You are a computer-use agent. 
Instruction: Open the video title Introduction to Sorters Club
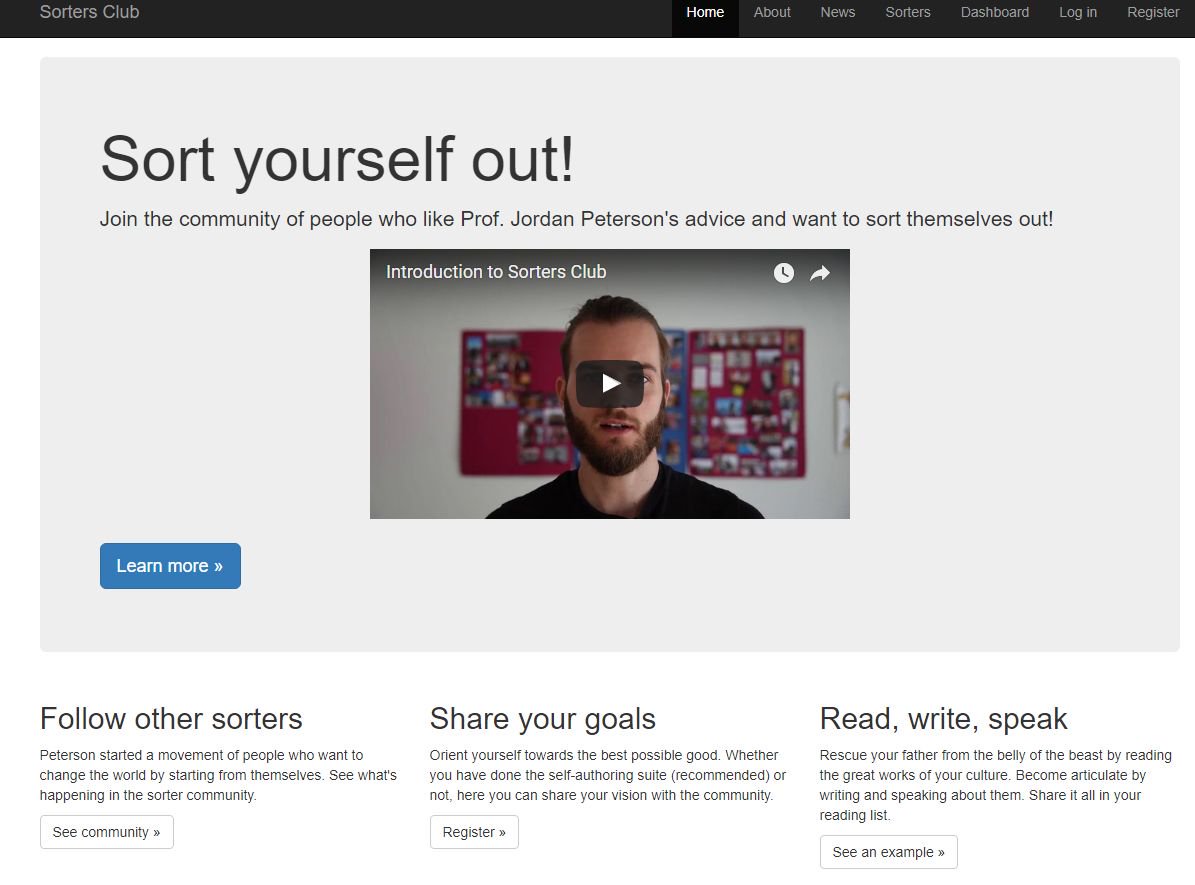click(x=496, y=272)
